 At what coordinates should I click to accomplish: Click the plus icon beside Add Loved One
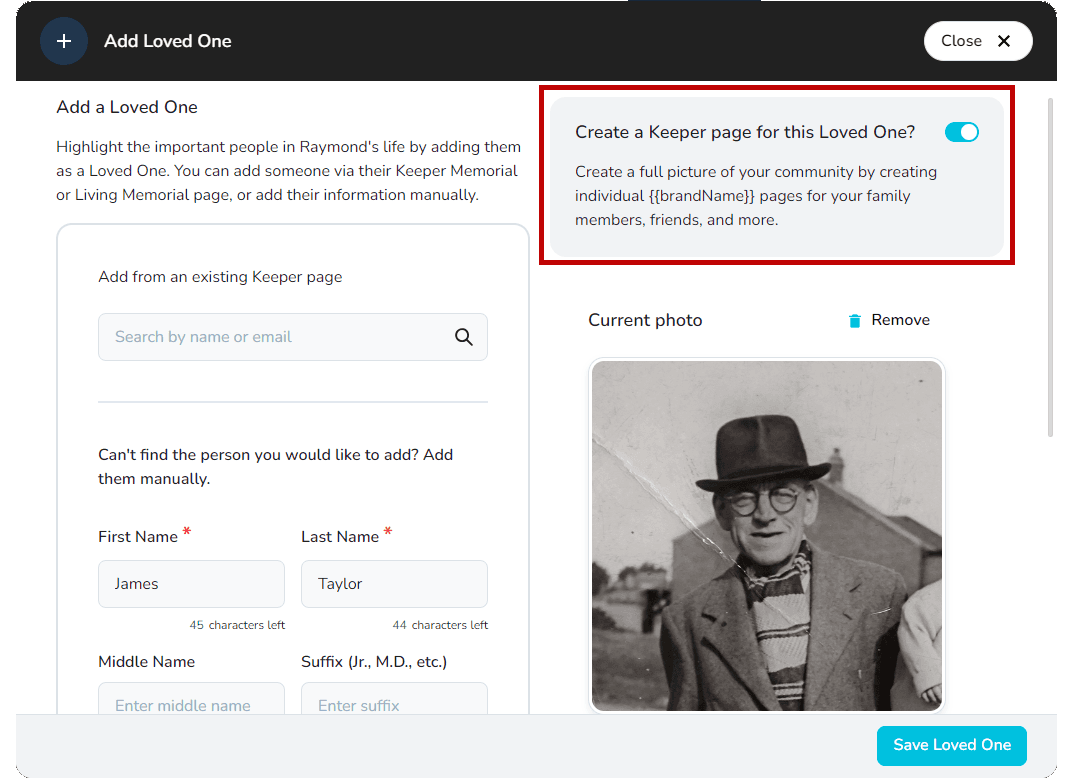[x=63, y=40]
